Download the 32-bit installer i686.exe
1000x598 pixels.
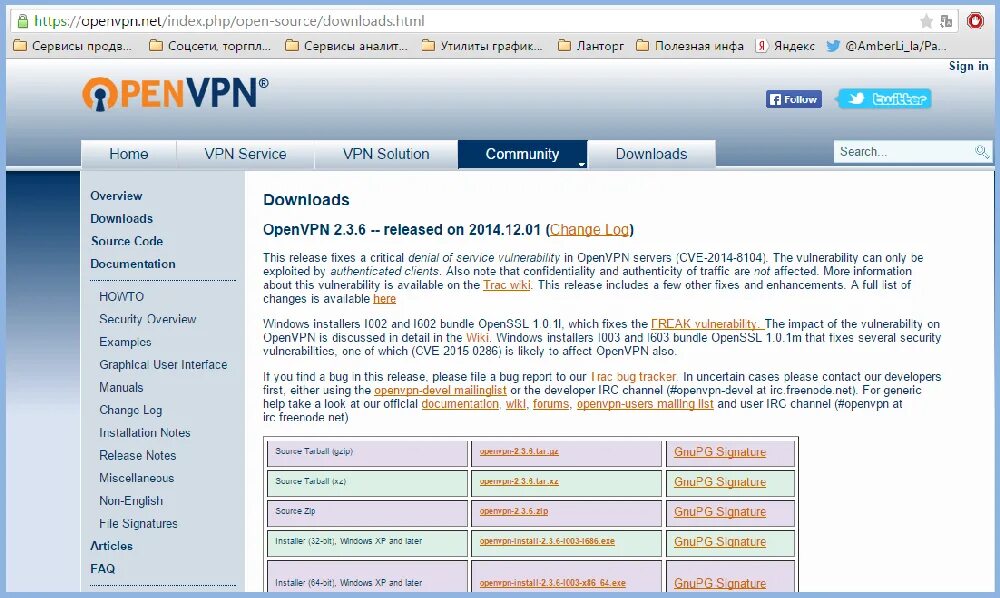click(x=547, y=541)
